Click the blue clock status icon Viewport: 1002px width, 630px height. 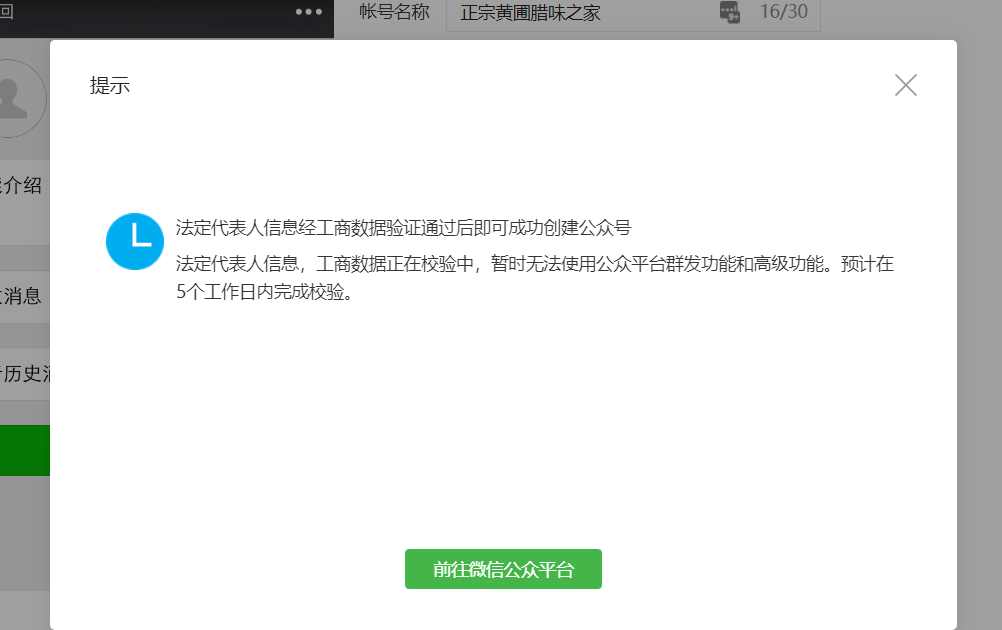tap(135, 241)
